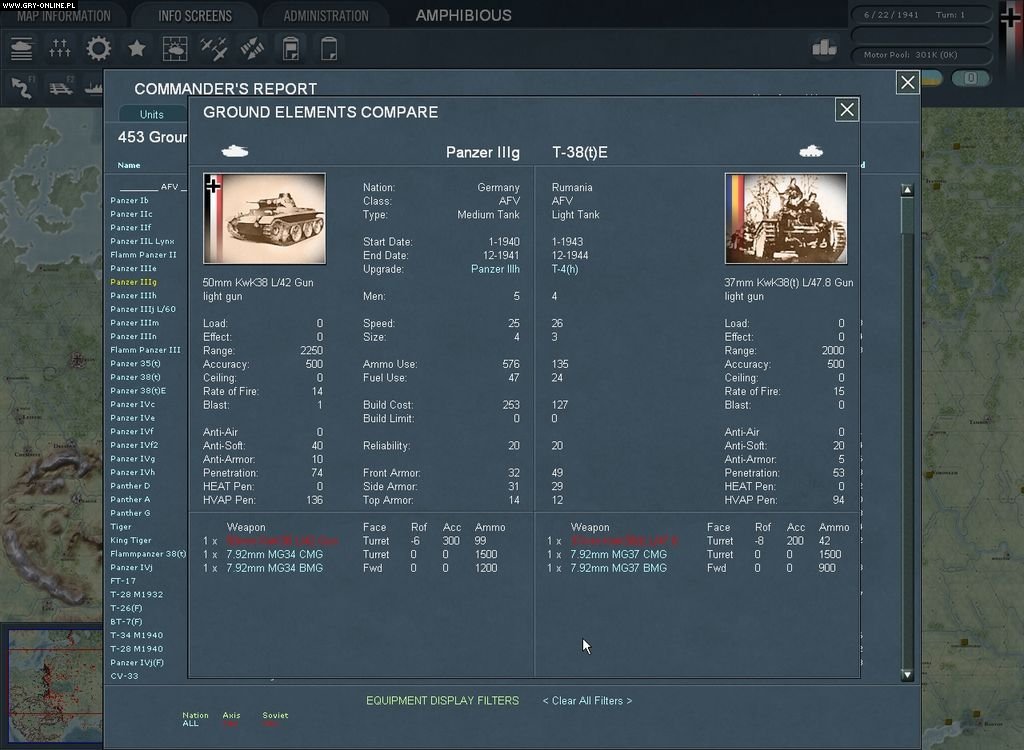
Task: Select the ground units list icon
Action: tap(20, 48)
